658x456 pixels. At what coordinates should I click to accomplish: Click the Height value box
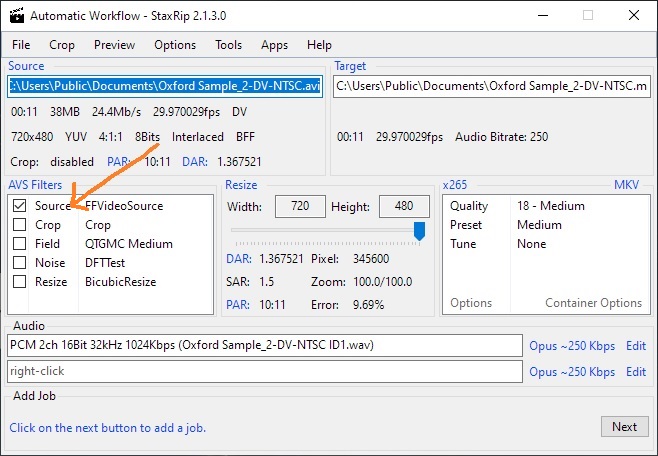pyautogui.click(x=404, y=206)
